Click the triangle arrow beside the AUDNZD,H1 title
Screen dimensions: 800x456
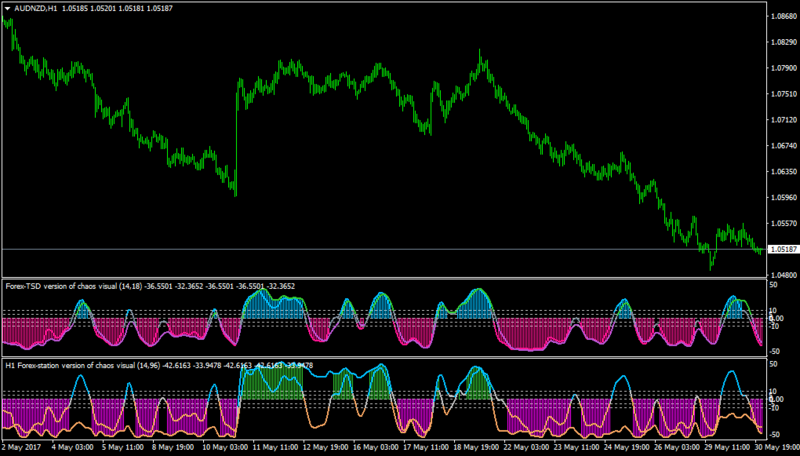pyautogui.click(x=7, y=9)
